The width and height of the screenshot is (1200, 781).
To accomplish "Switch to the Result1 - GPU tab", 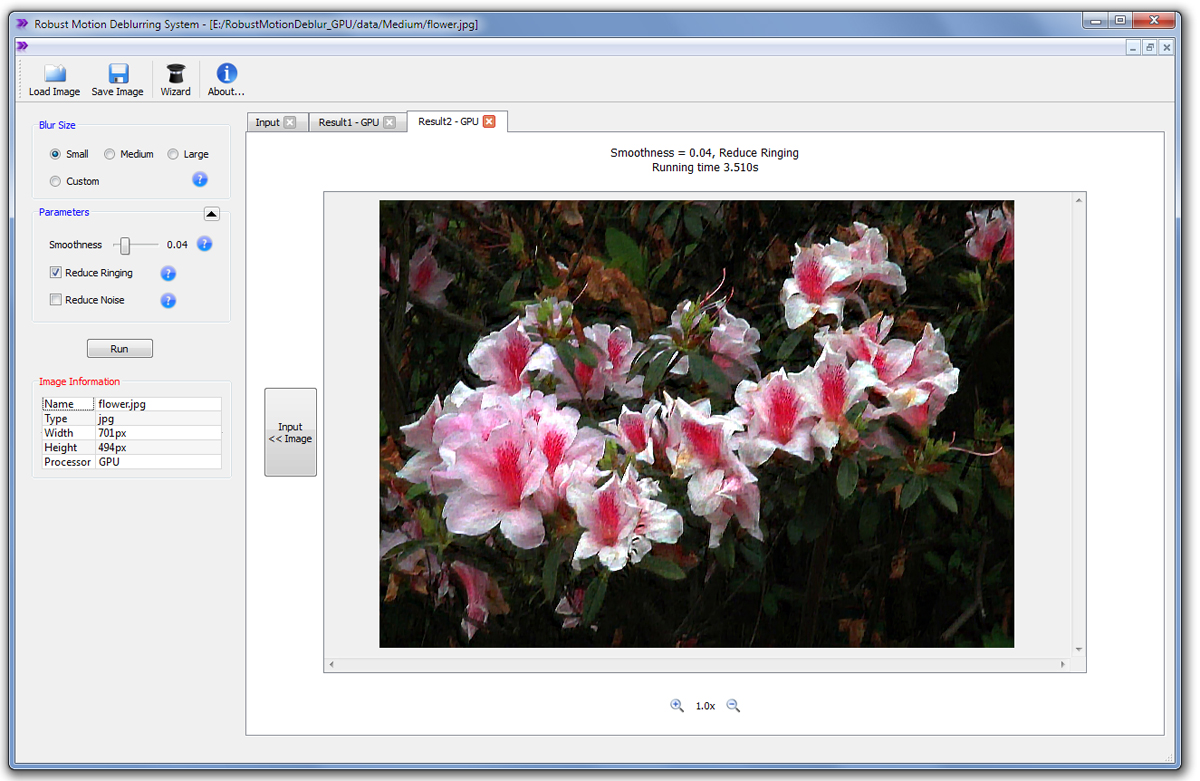I will click(x=348, y=122).
